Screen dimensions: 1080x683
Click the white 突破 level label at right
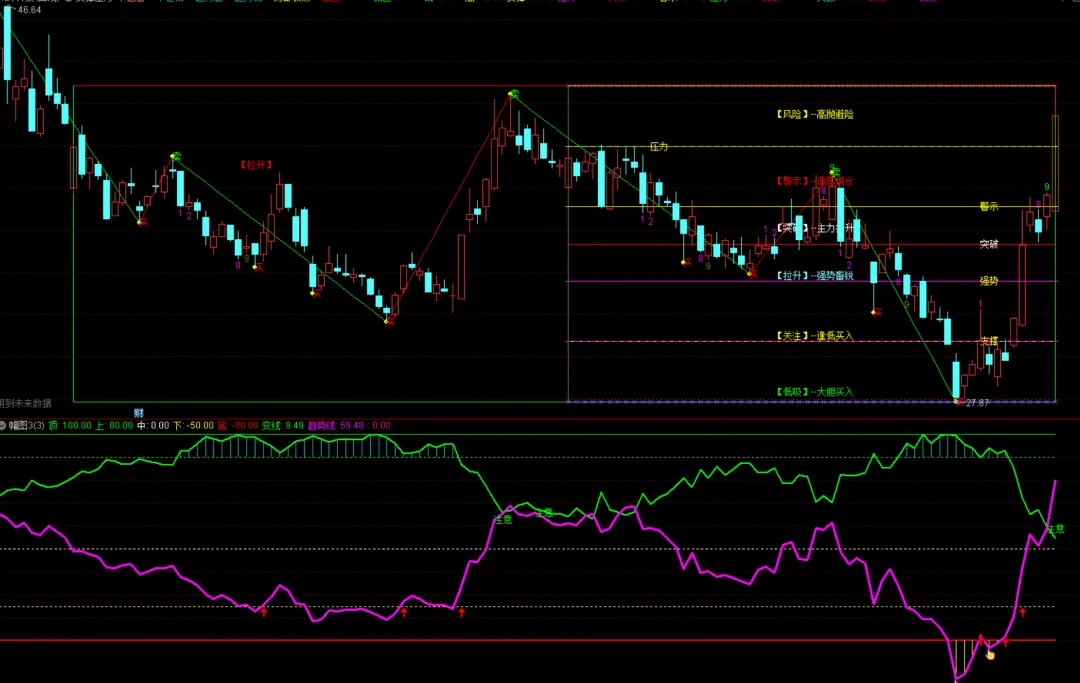click(989, 244)
